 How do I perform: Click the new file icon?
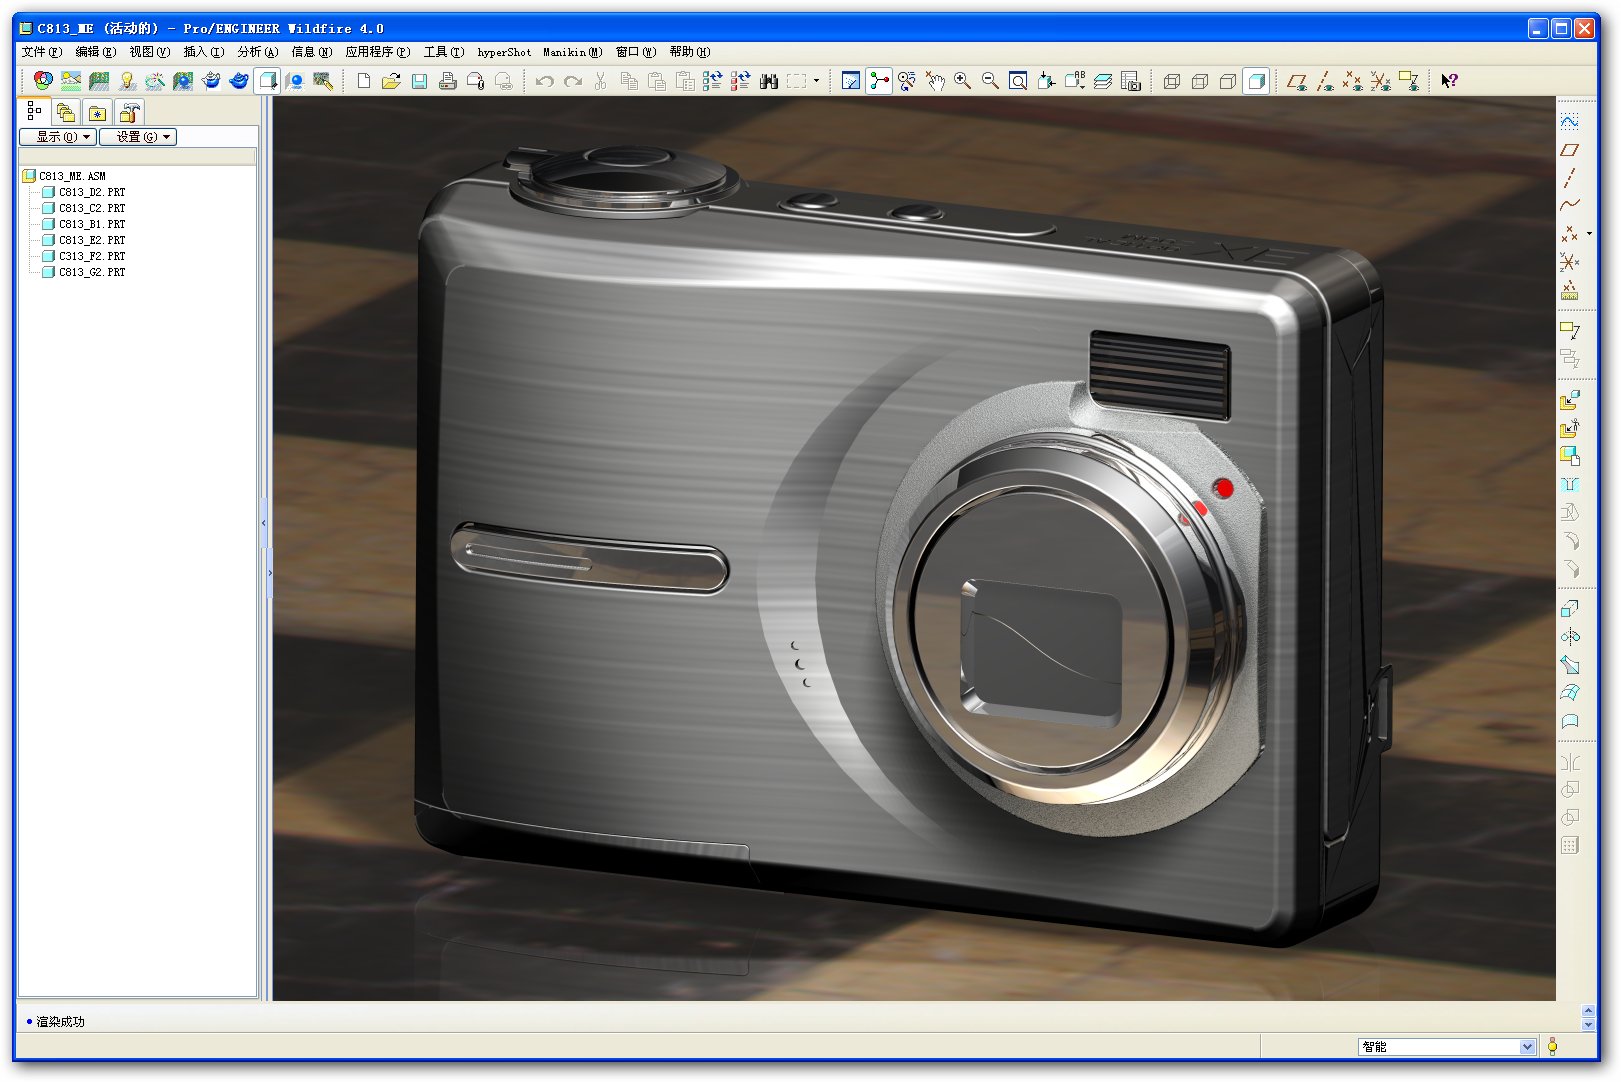tap(364, 81)
